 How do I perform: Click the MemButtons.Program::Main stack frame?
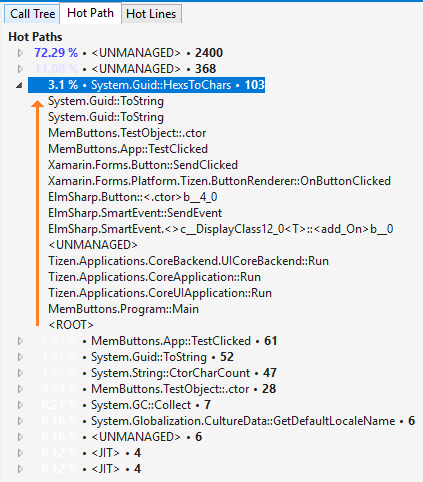pos(123,309)
